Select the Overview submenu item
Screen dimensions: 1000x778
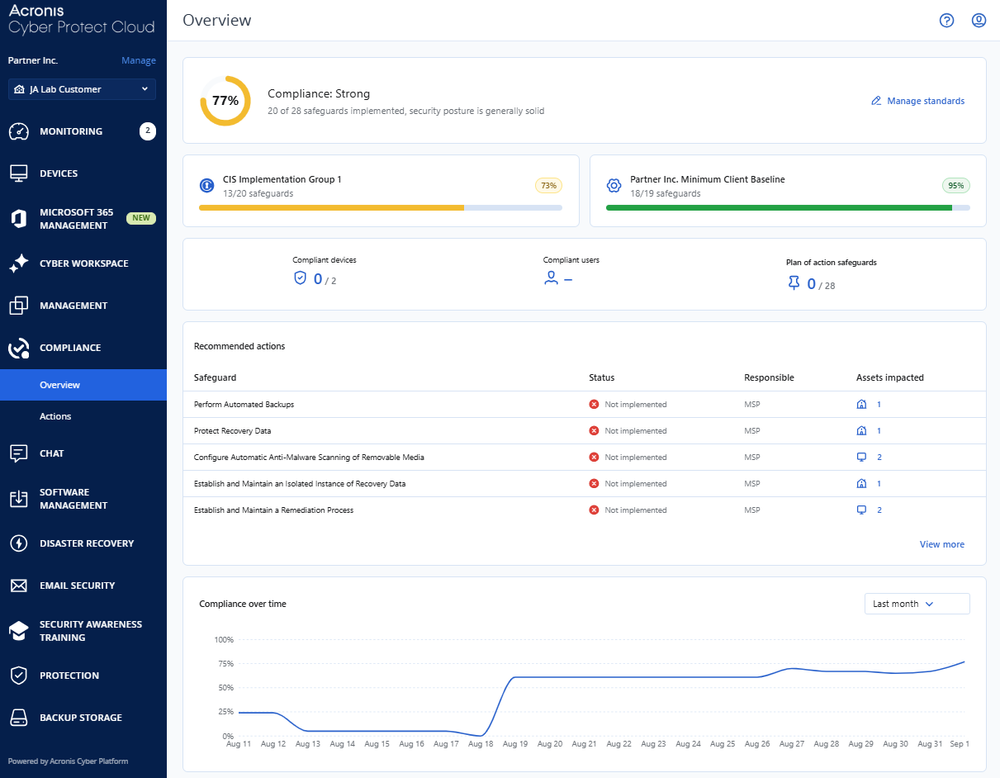(83, 385)
